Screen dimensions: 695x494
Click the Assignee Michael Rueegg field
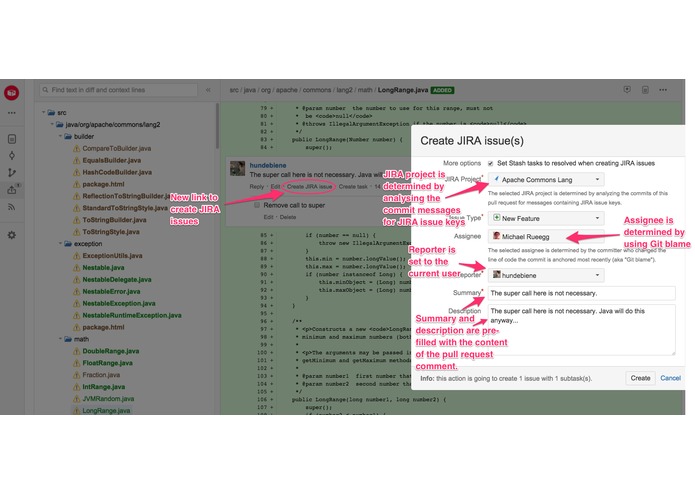546,236
